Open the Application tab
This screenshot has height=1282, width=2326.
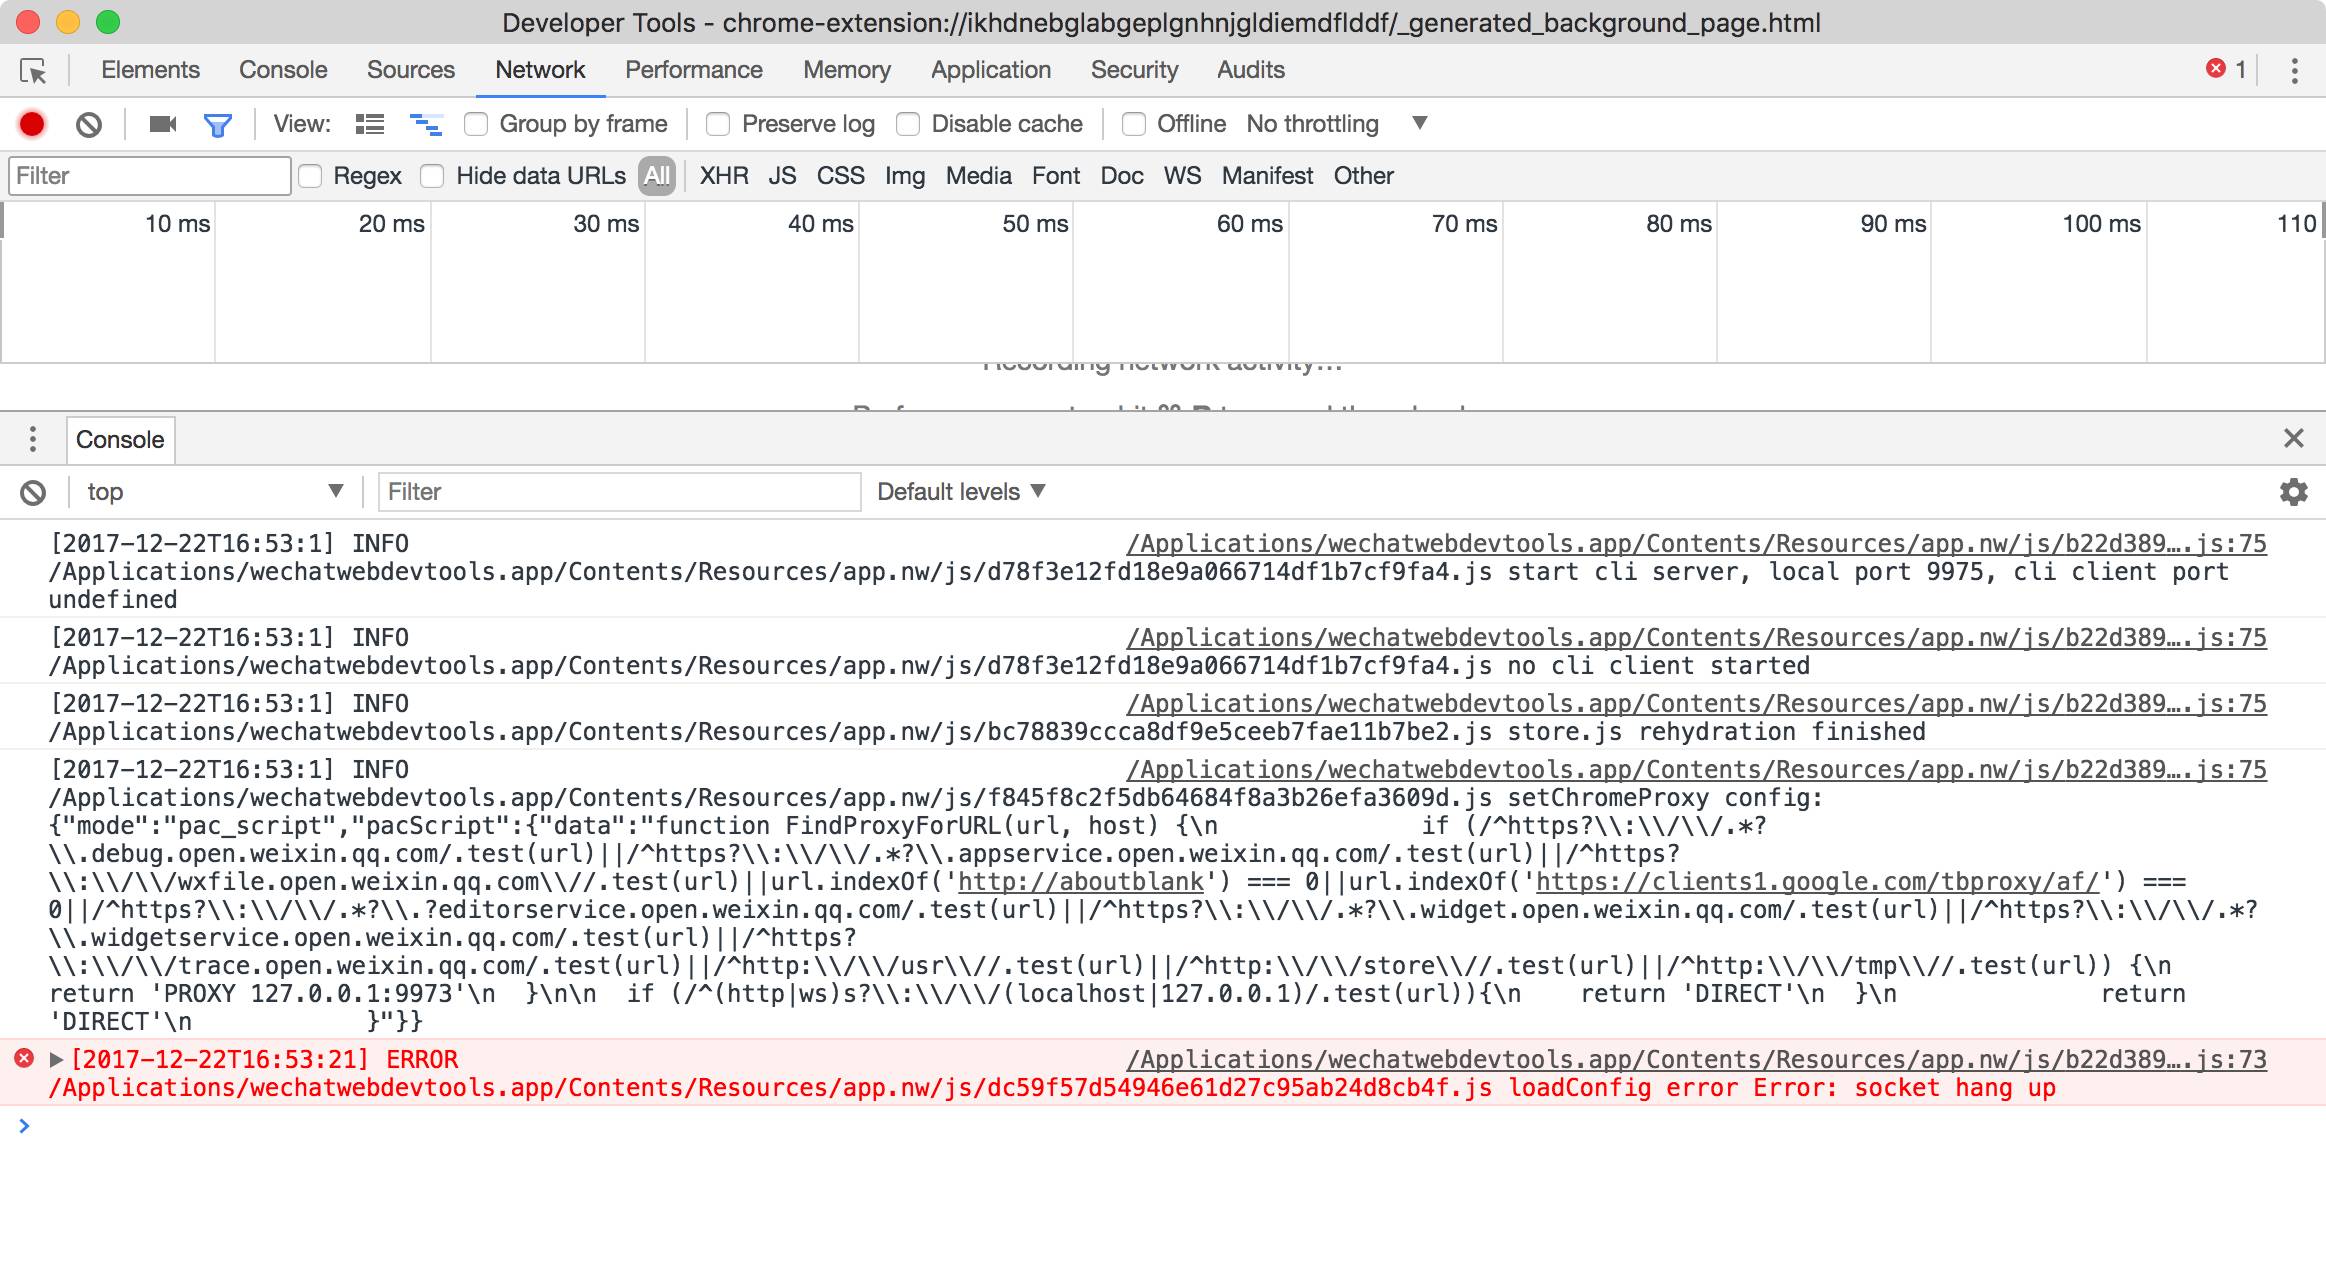point(990,70)
